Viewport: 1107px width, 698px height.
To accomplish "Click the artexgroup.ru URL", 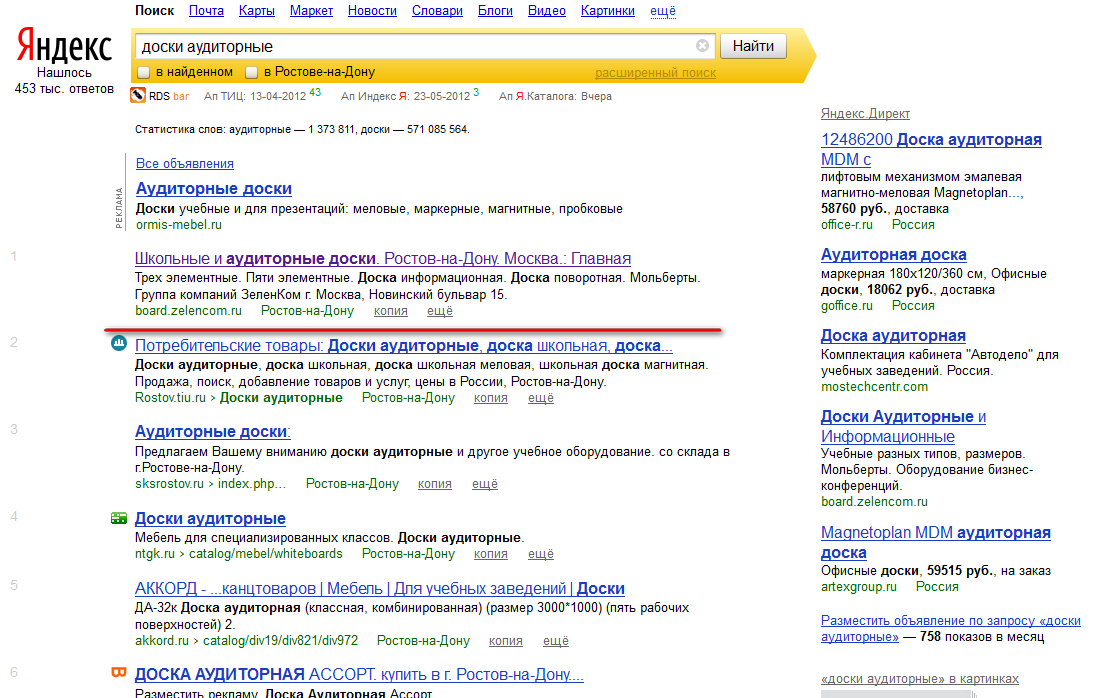I will tap(858, 587).
